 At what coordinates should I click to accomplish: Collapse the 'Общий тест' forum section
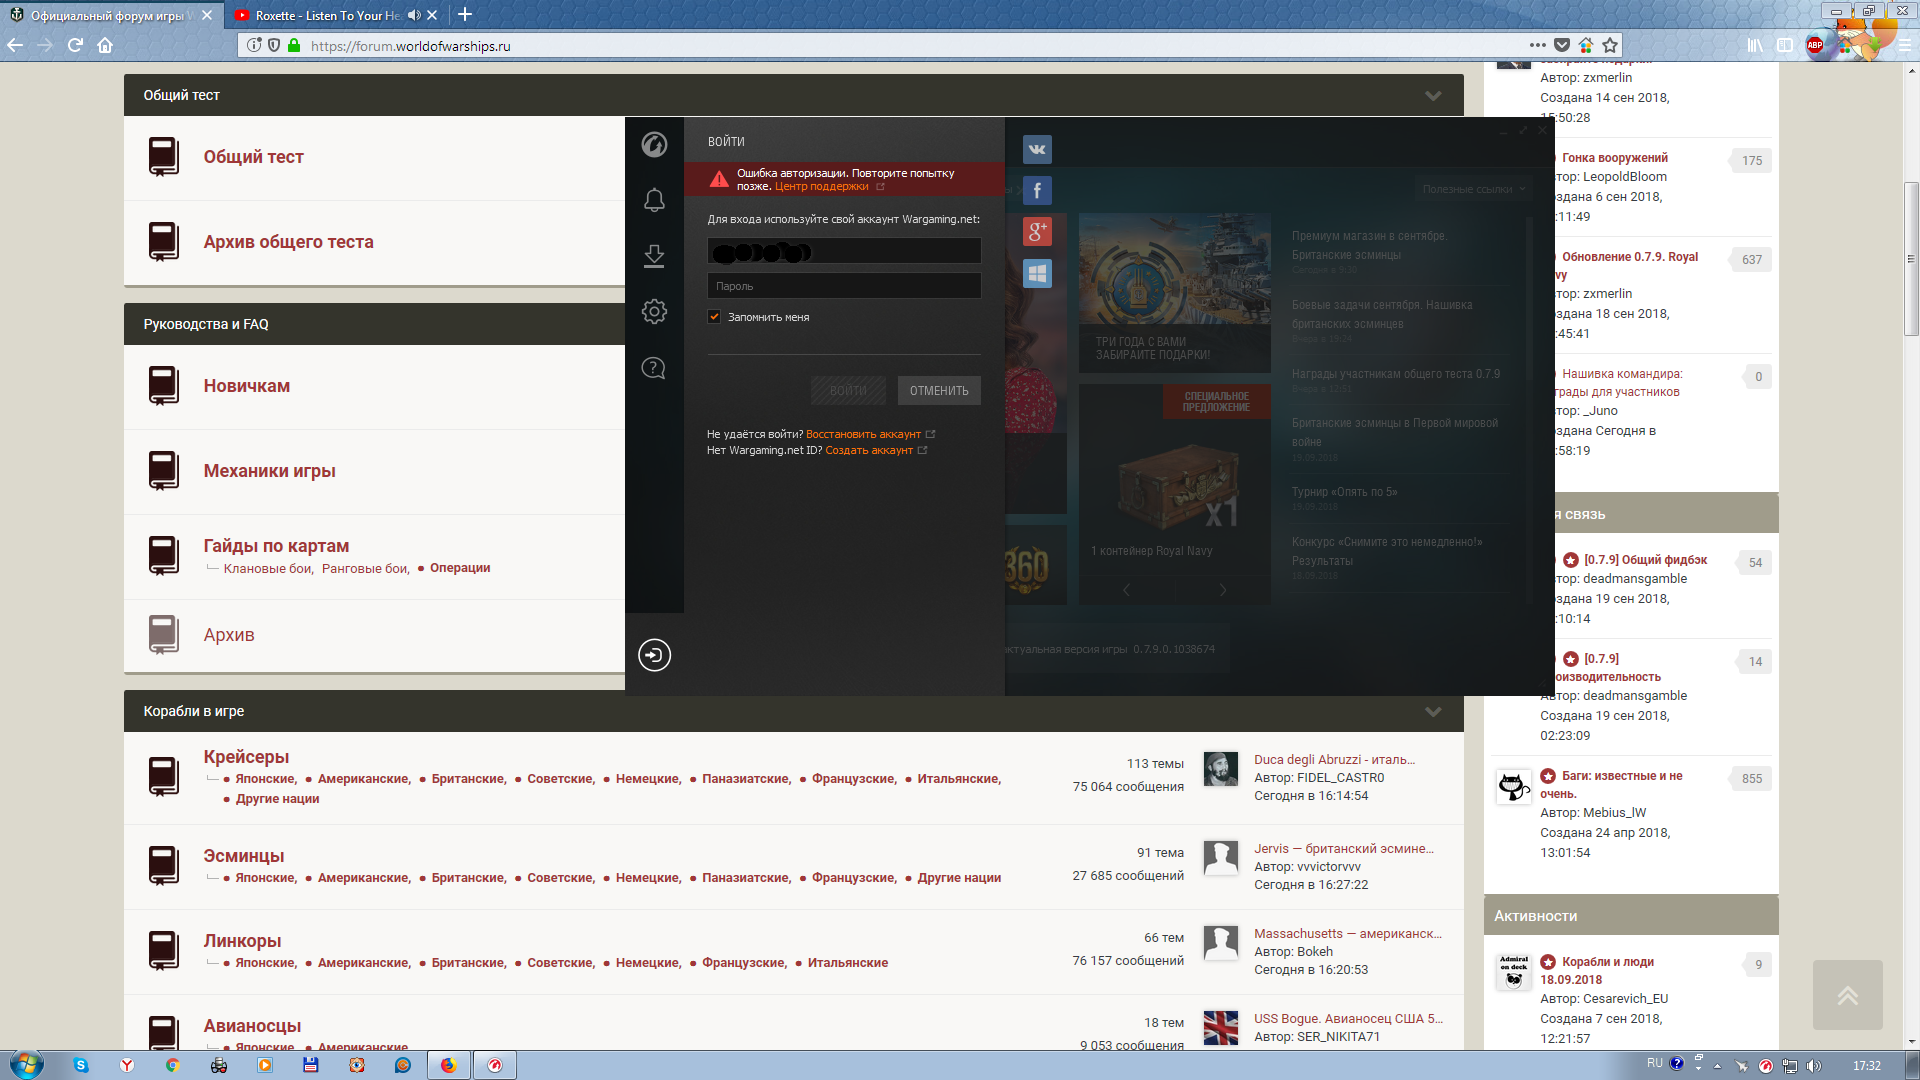[x=1433, y=96]
